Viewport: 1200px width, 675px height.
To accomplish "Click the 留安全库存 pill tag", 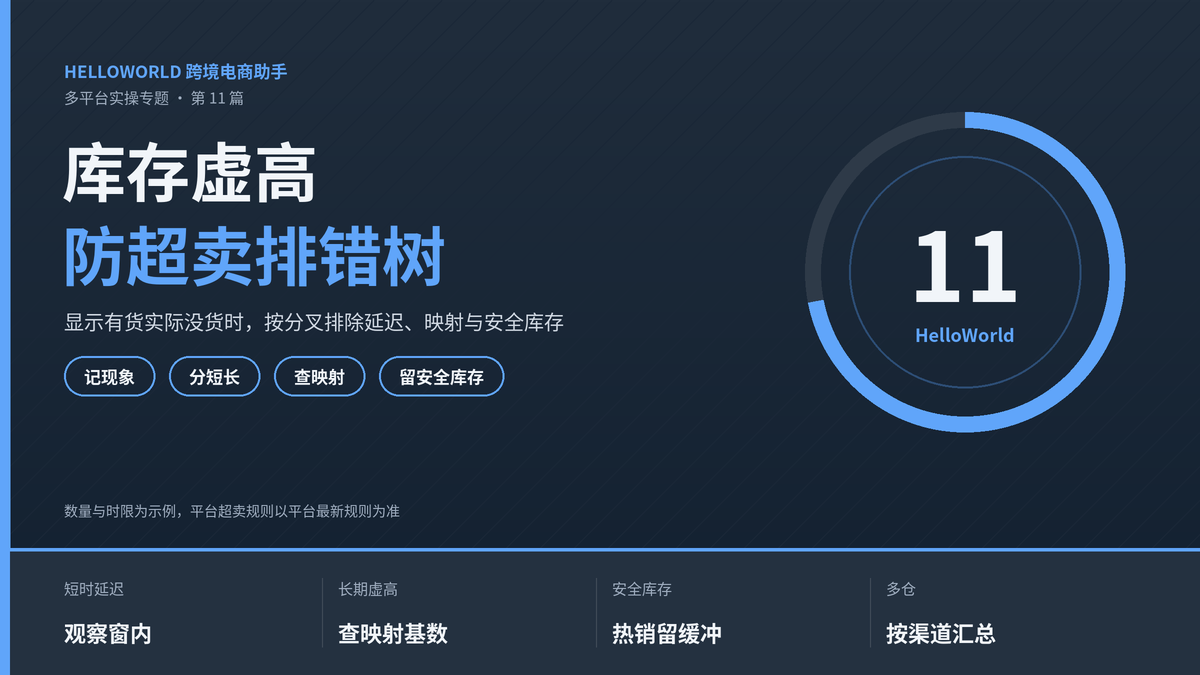I will point(441,377).
